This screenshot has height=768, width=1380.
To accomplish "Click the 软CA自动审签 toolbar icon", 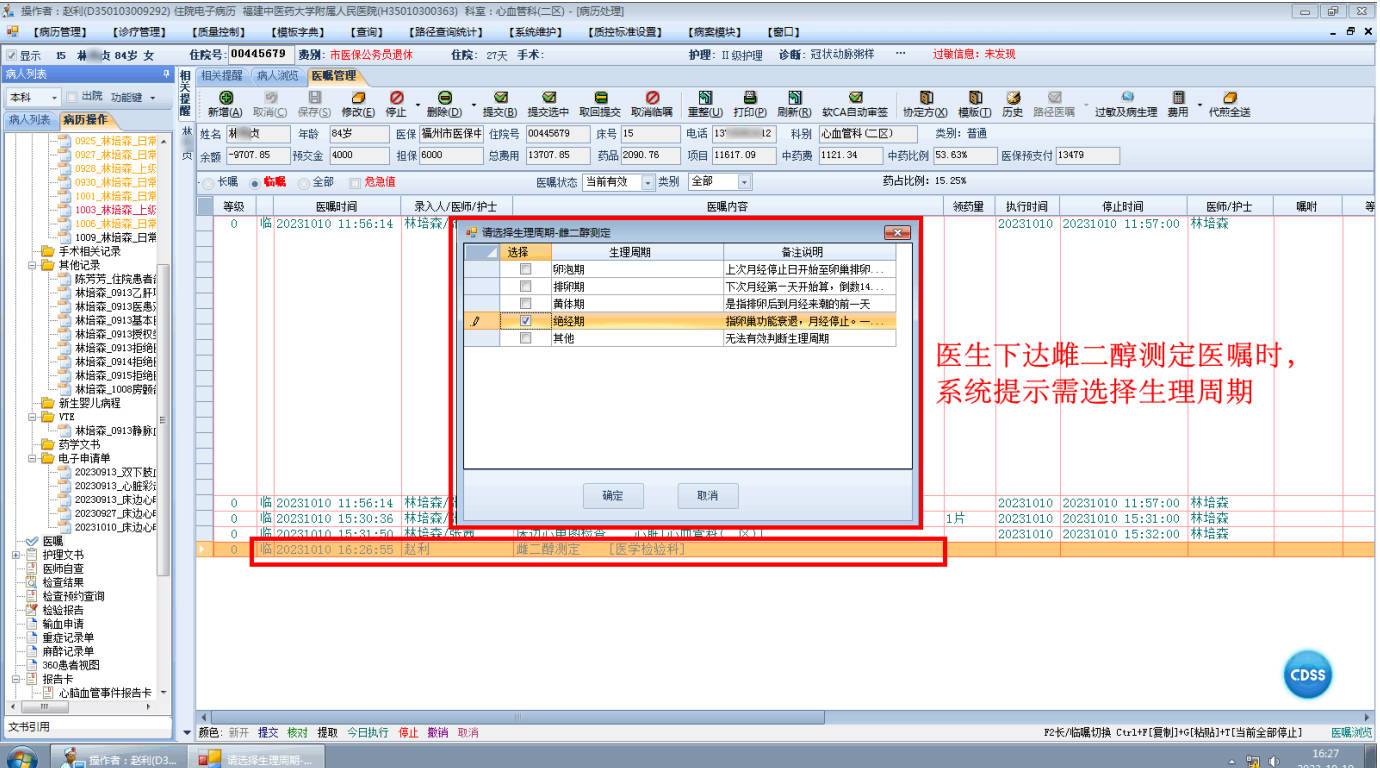I will click(x=855, y=98).
